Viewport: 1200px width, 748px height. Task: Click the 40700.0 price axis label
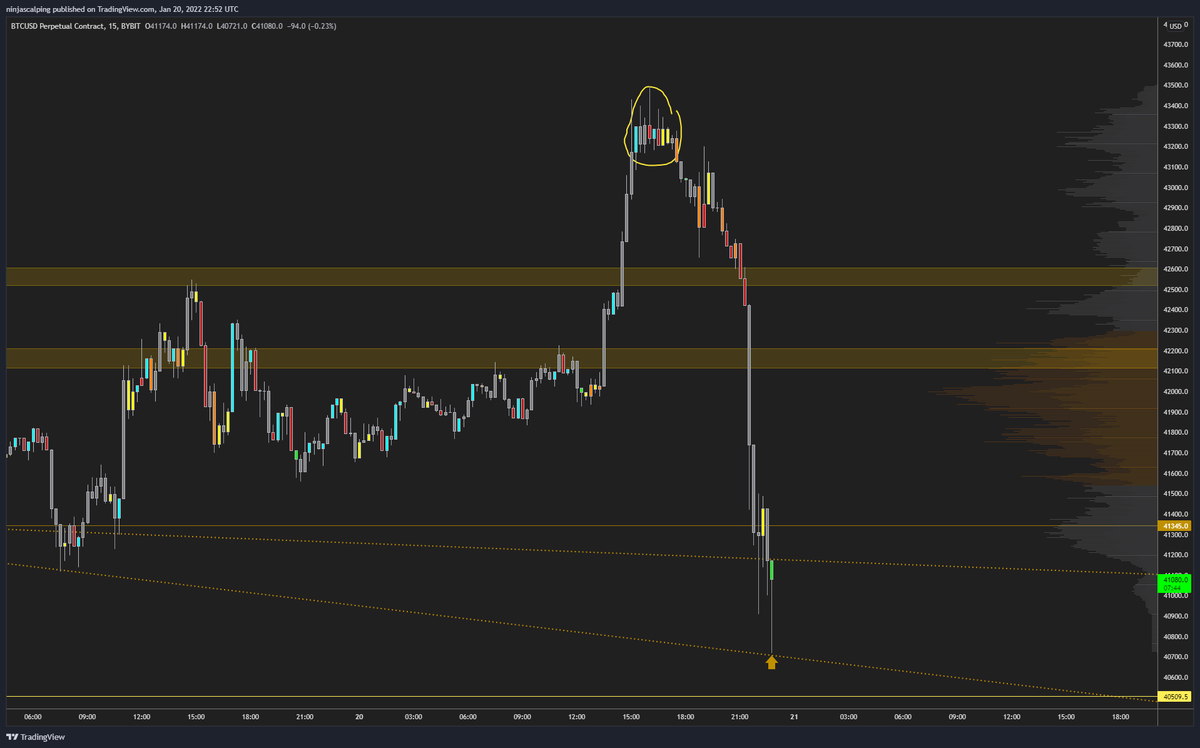click(1174, 657)
